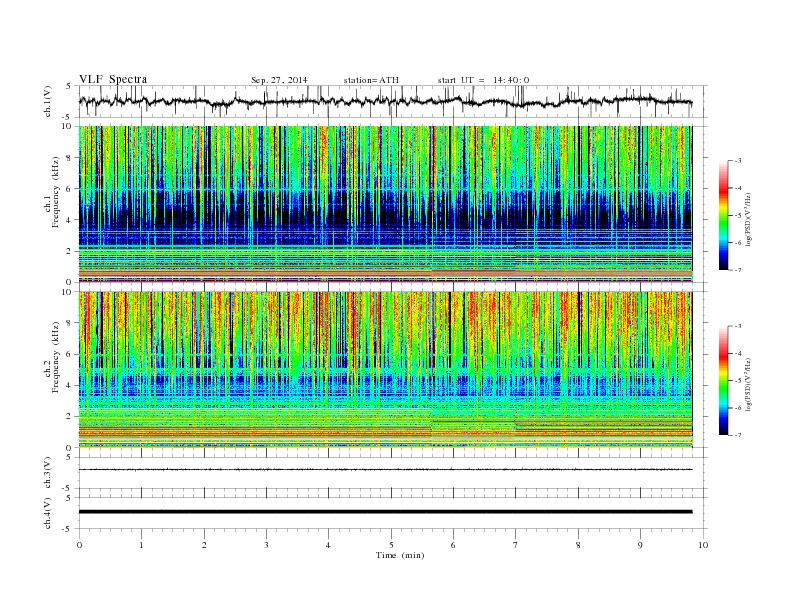Click the ch.1 spectrogram "8" kHz tick label

click(x=70, y=158)
